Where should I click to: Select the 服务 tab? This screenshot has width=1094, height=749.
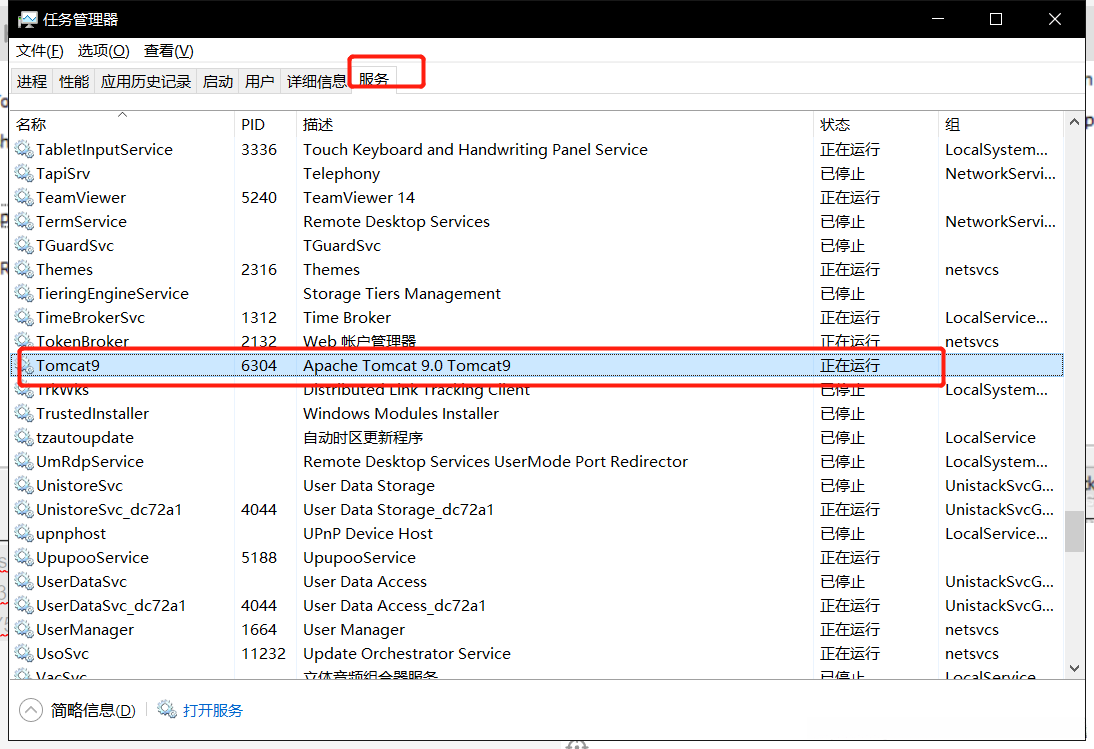coord(374,80)
